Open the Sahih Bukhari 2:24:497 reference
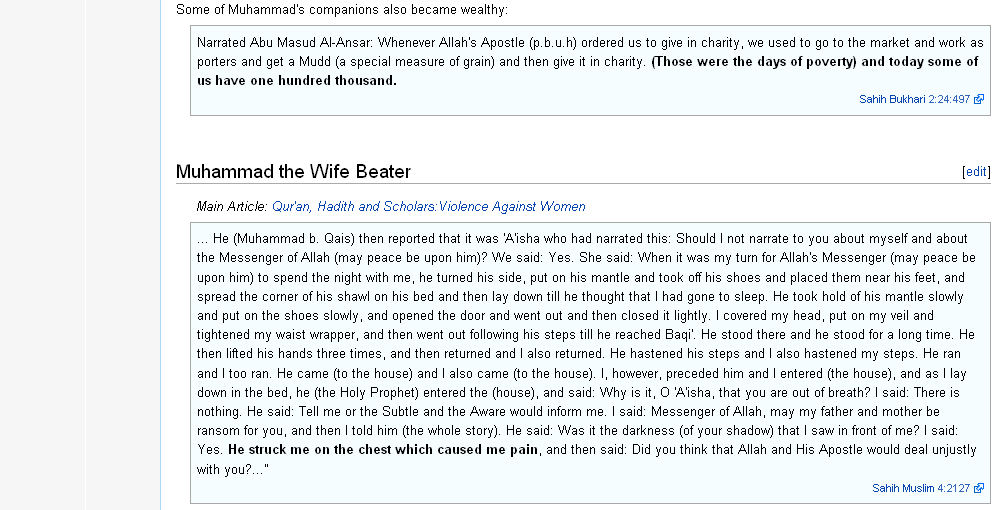 914,99
